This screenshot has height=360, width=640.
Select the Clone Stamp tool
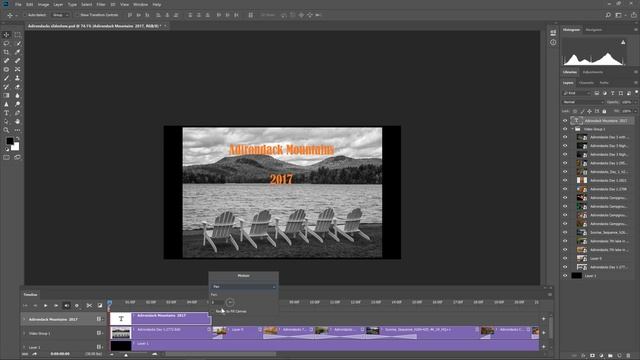[18, 78]
